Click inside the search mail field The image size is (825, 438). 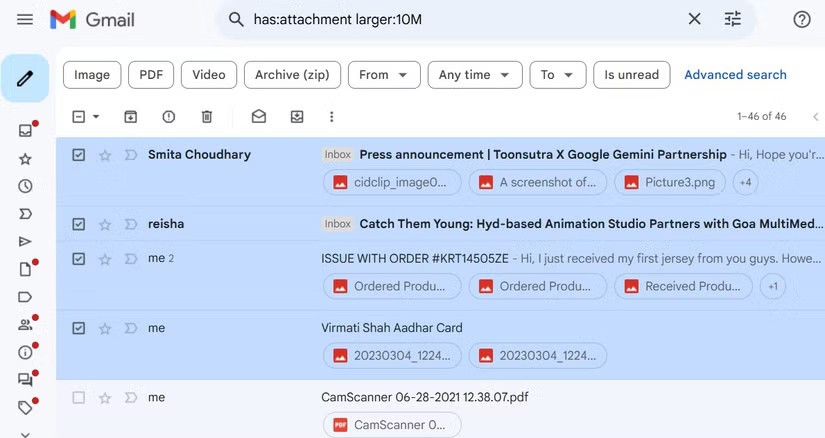450,19
